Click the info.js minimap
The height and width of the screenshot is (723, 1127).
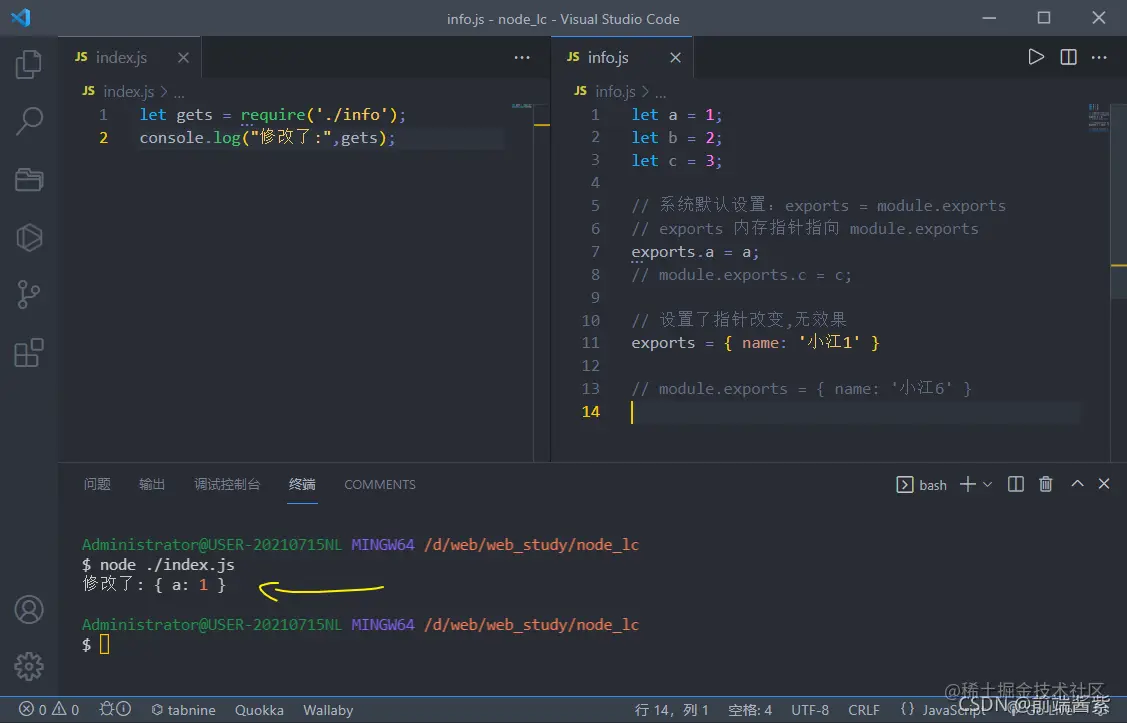point(1098,117)
